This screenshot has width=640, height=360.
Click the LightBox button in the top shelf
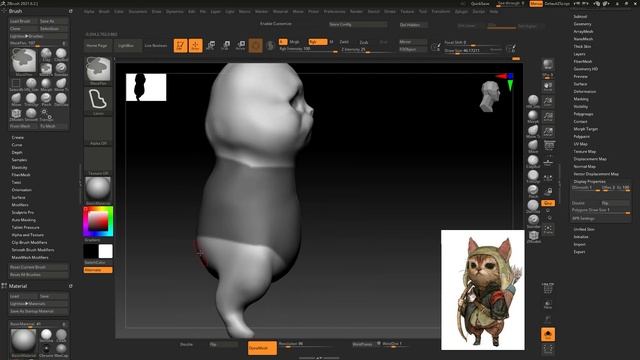[x=127, y=46]
